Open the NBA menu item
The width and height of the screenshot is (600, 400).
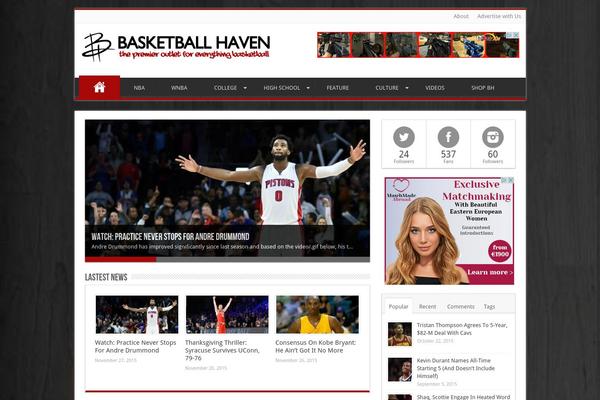pos(139,88)
